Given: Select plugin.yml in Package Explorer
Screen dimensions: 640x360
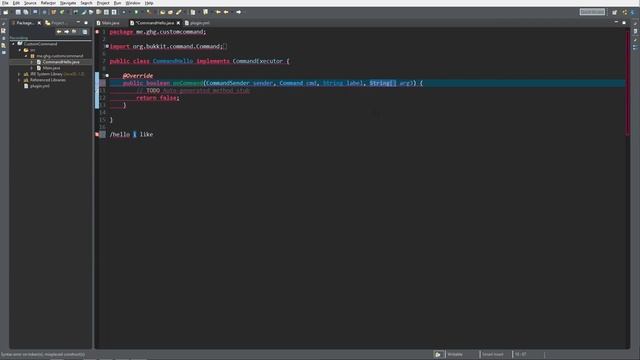Looking at the screenshot, I should click(40, 86).
